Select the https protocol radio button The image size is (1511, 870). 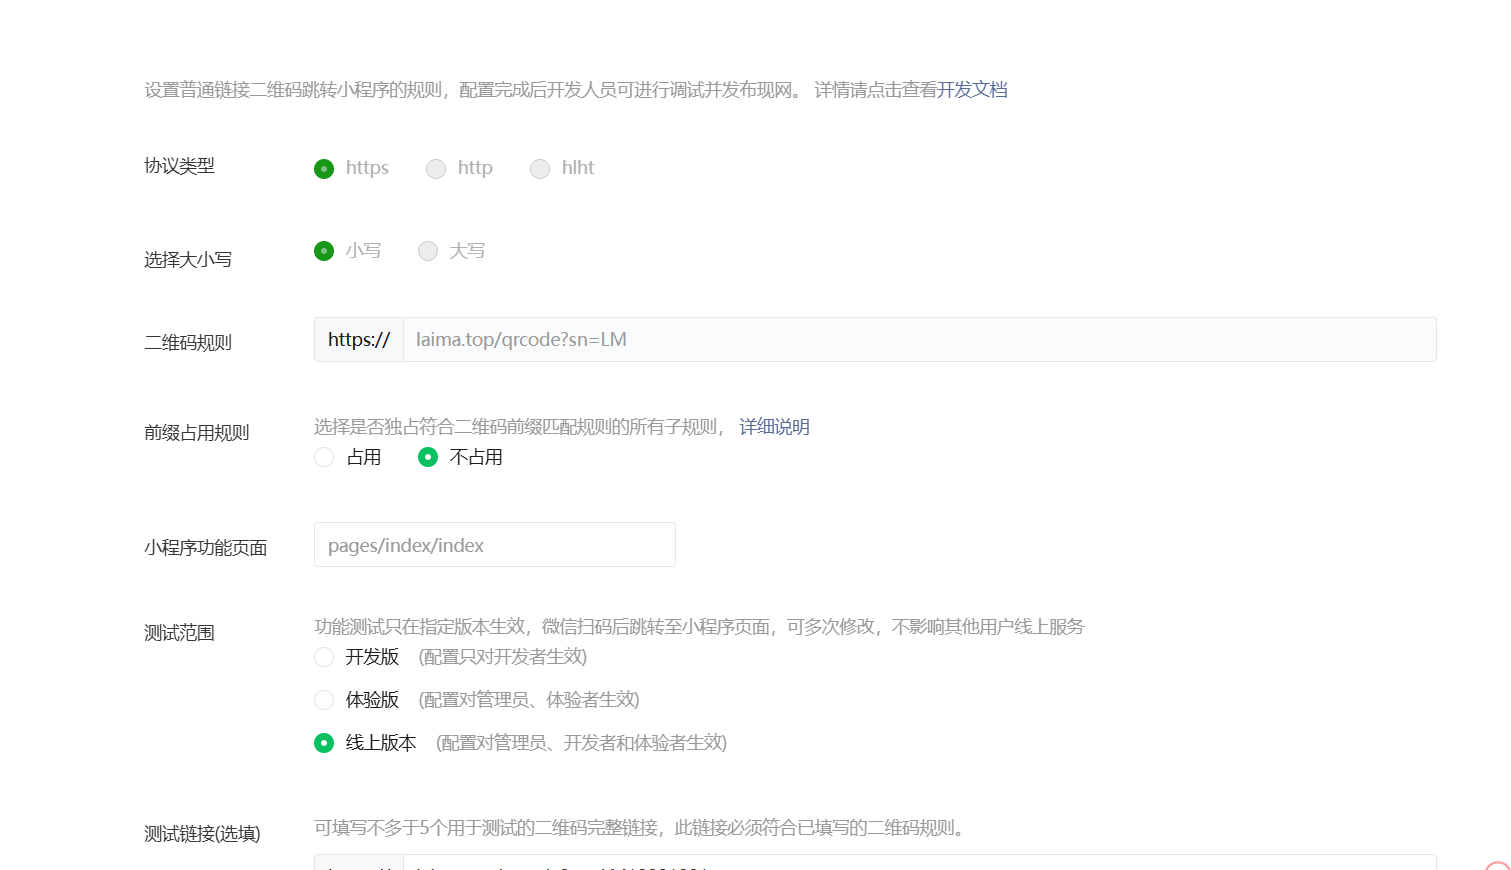[324, 169]
